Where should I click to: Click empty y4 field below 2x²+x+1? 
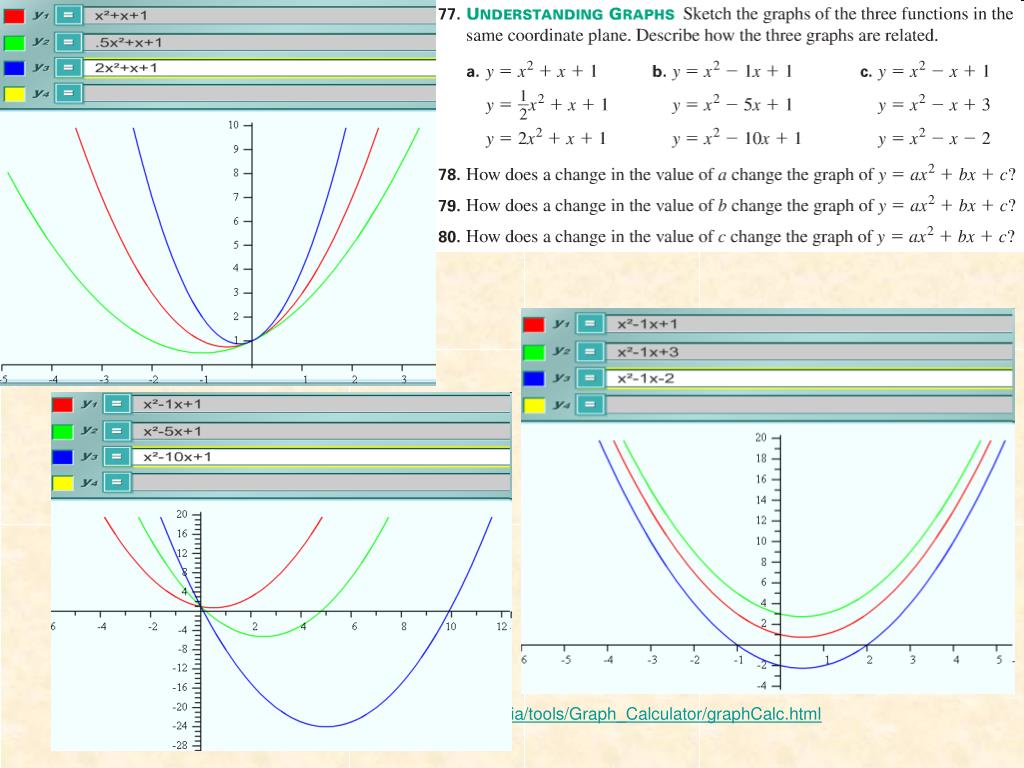pos(260,93)
